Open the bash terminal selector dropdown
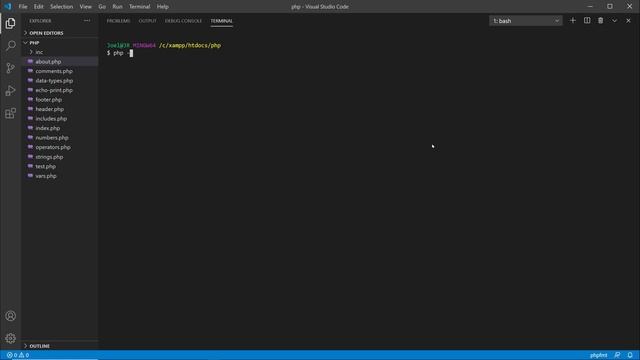Screen dimensions: 640x360 pos(526,21)
